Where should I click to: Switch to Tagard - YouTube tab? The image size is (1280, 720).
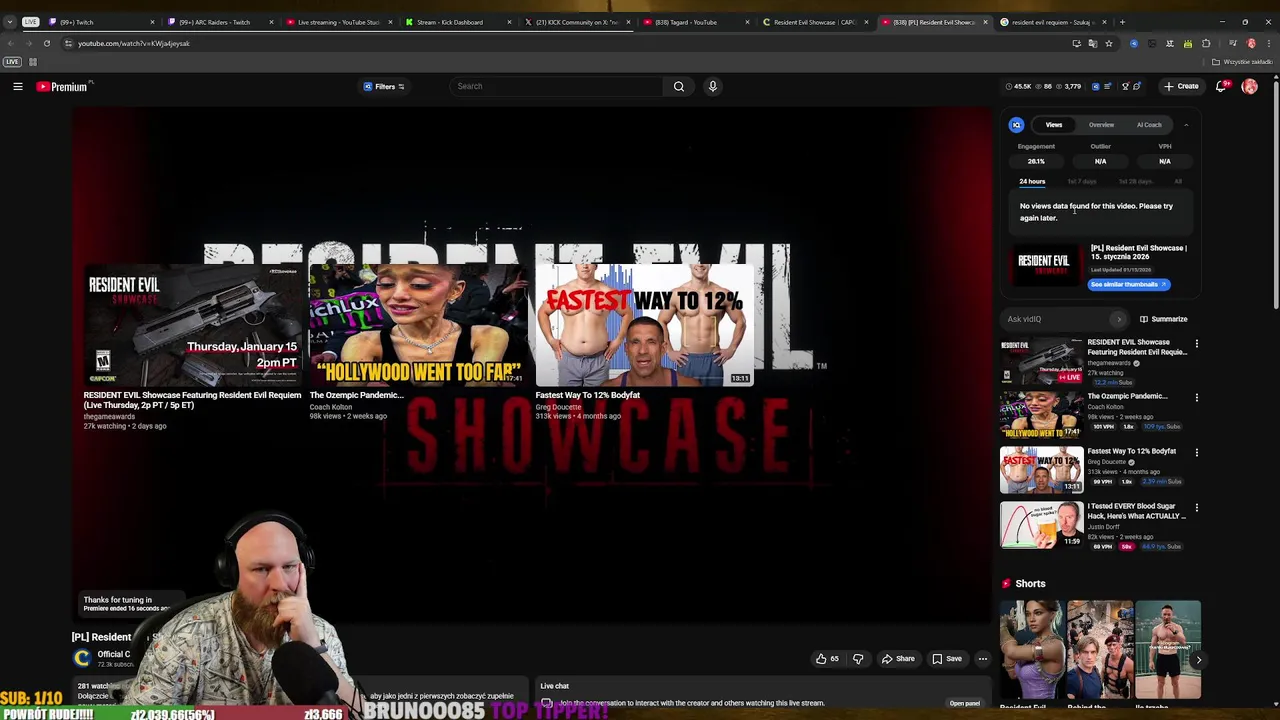tap(696, 22)
